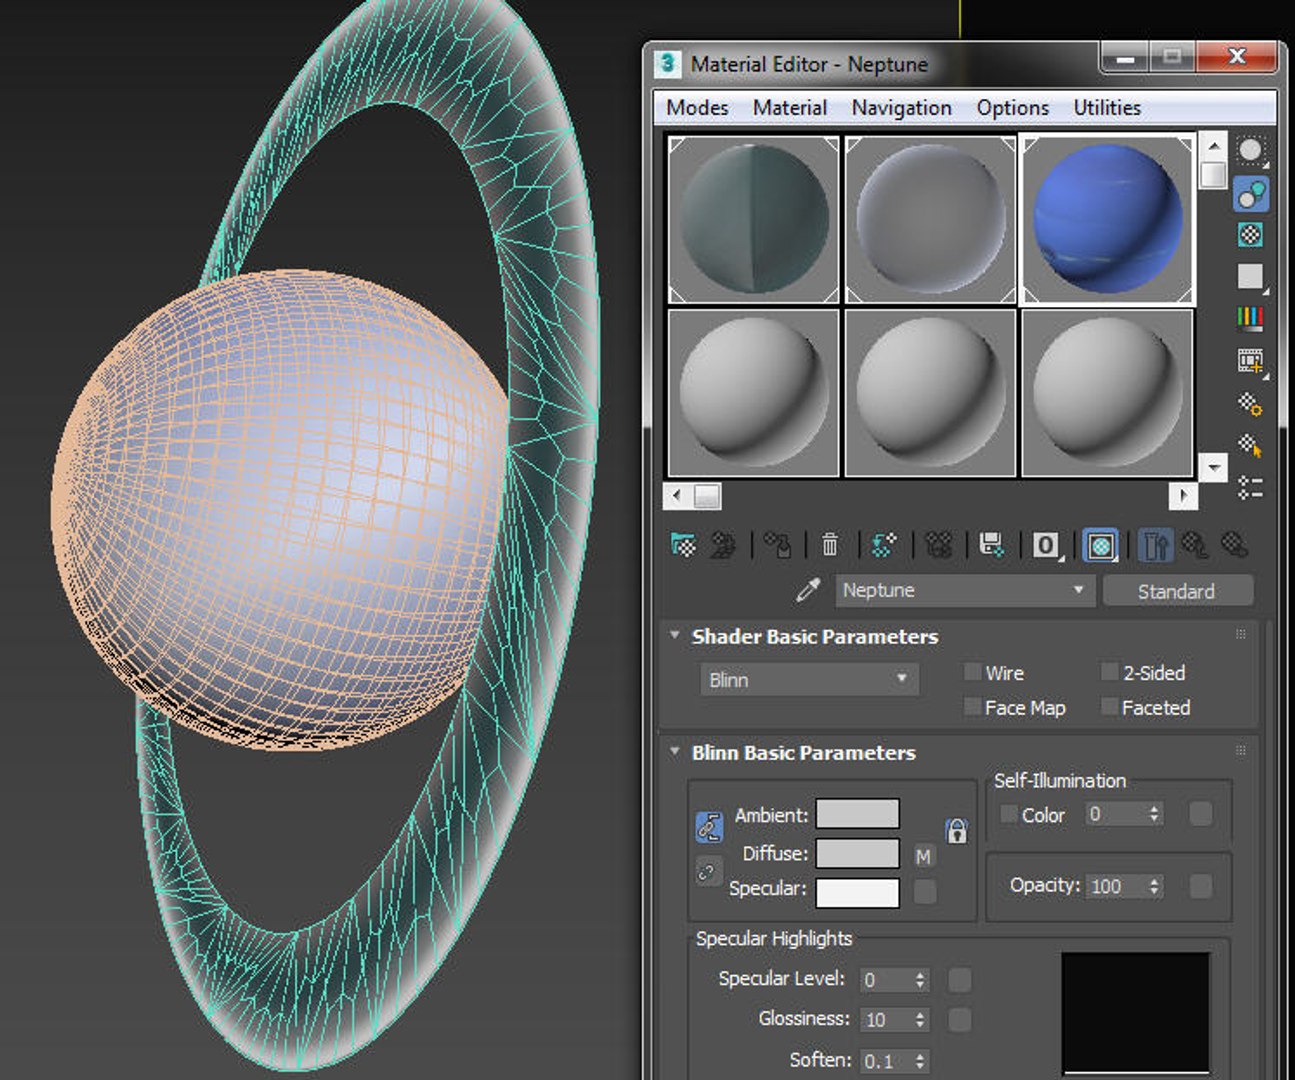The height and width of the screenshot is (1080, 1295).
Task: Enable the Face Map checkbox
Action: (972, 707)
